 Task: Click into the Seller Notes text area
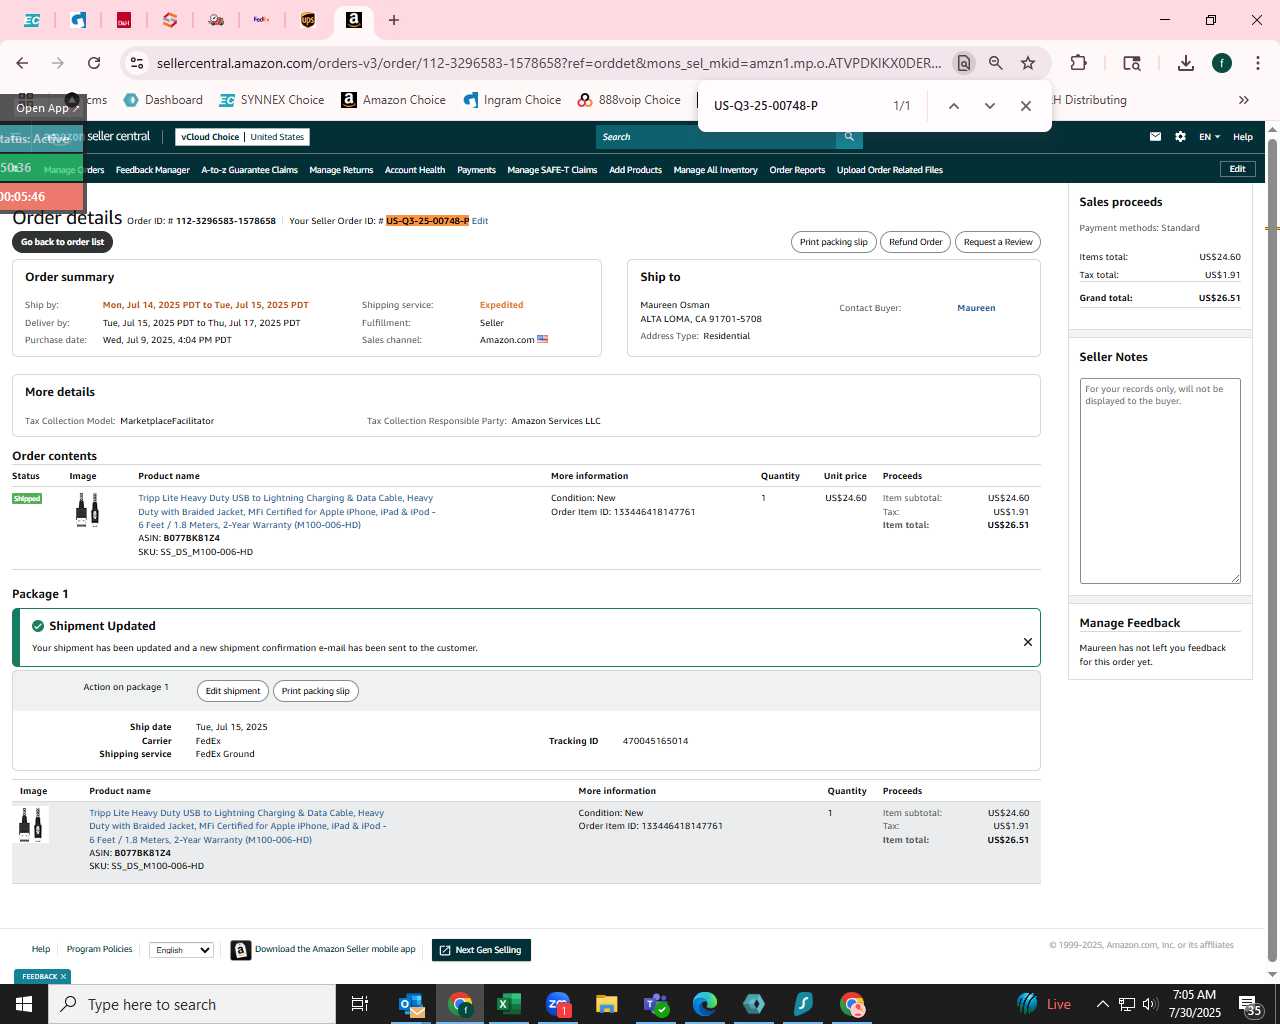pyautogui.click(x=1160, y=481)
